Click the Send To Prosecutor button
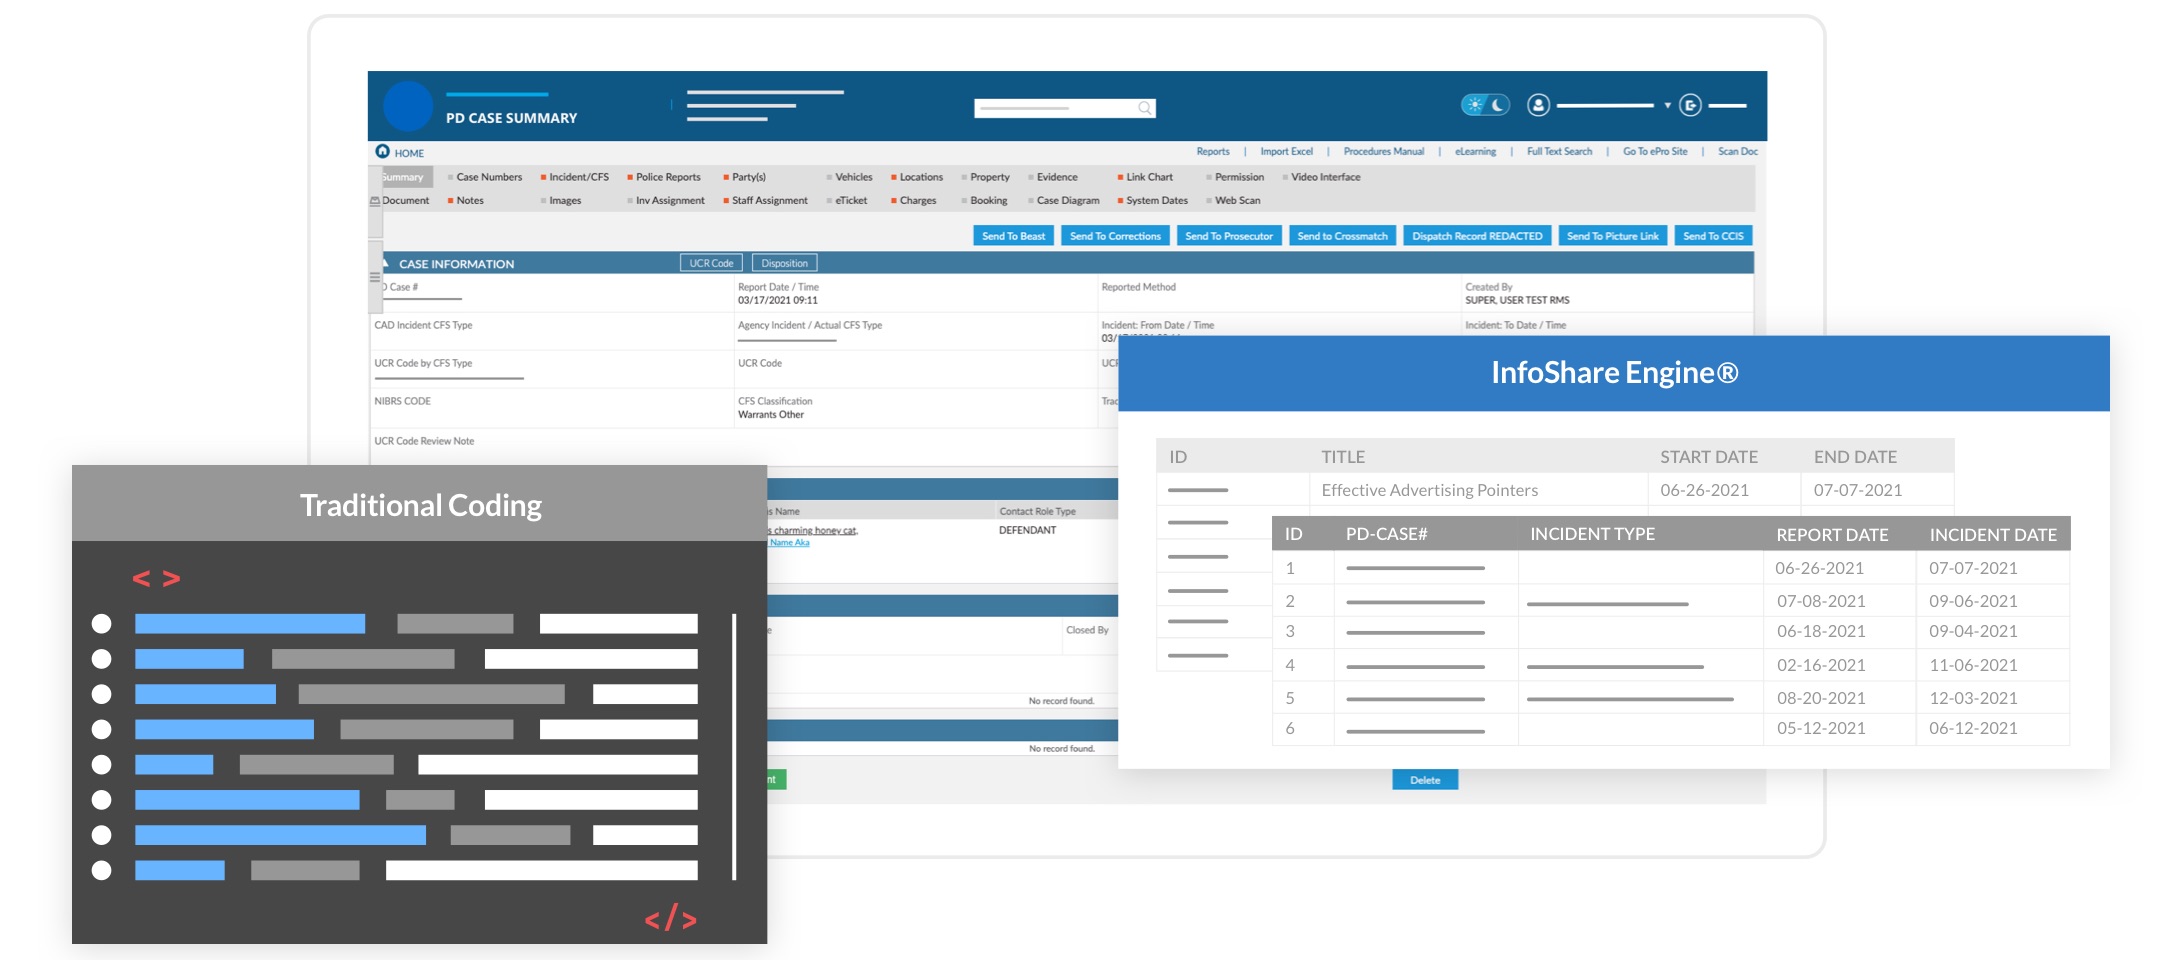The image size is (2180, 960). (x=1228, y=236)
